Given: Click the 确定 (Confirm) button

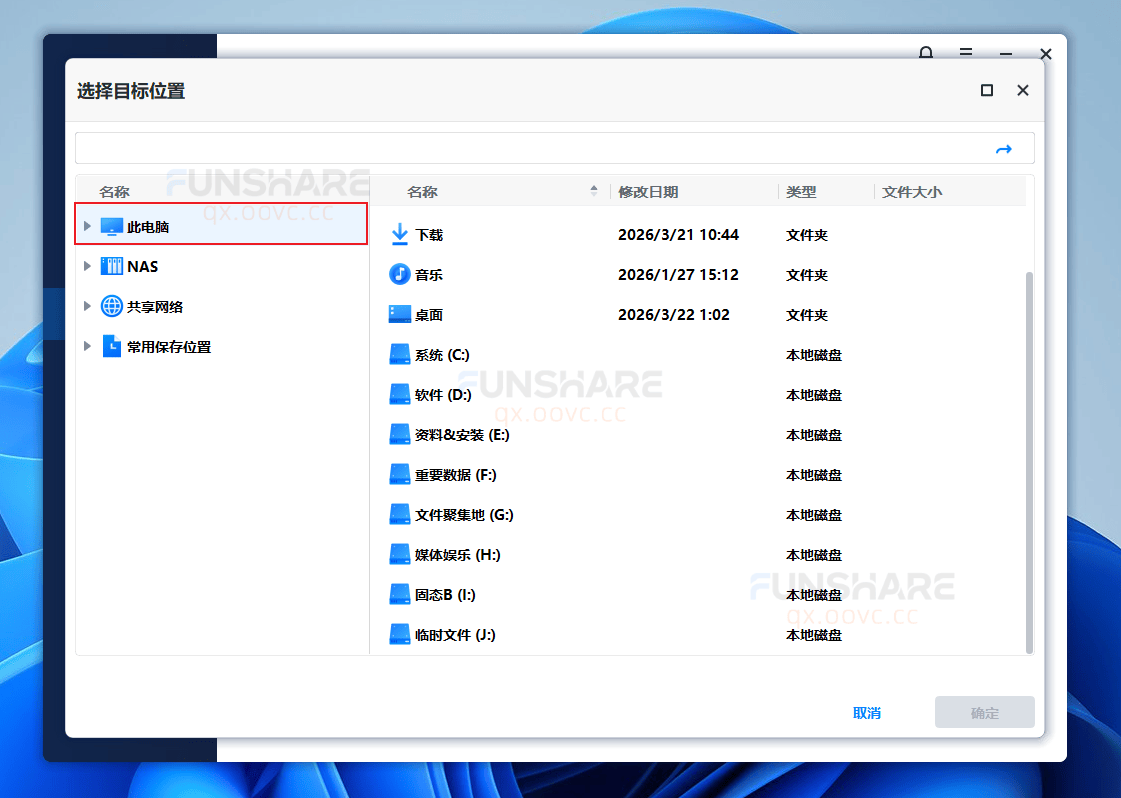Looking at the screenshot, I should tap(984, 712).
